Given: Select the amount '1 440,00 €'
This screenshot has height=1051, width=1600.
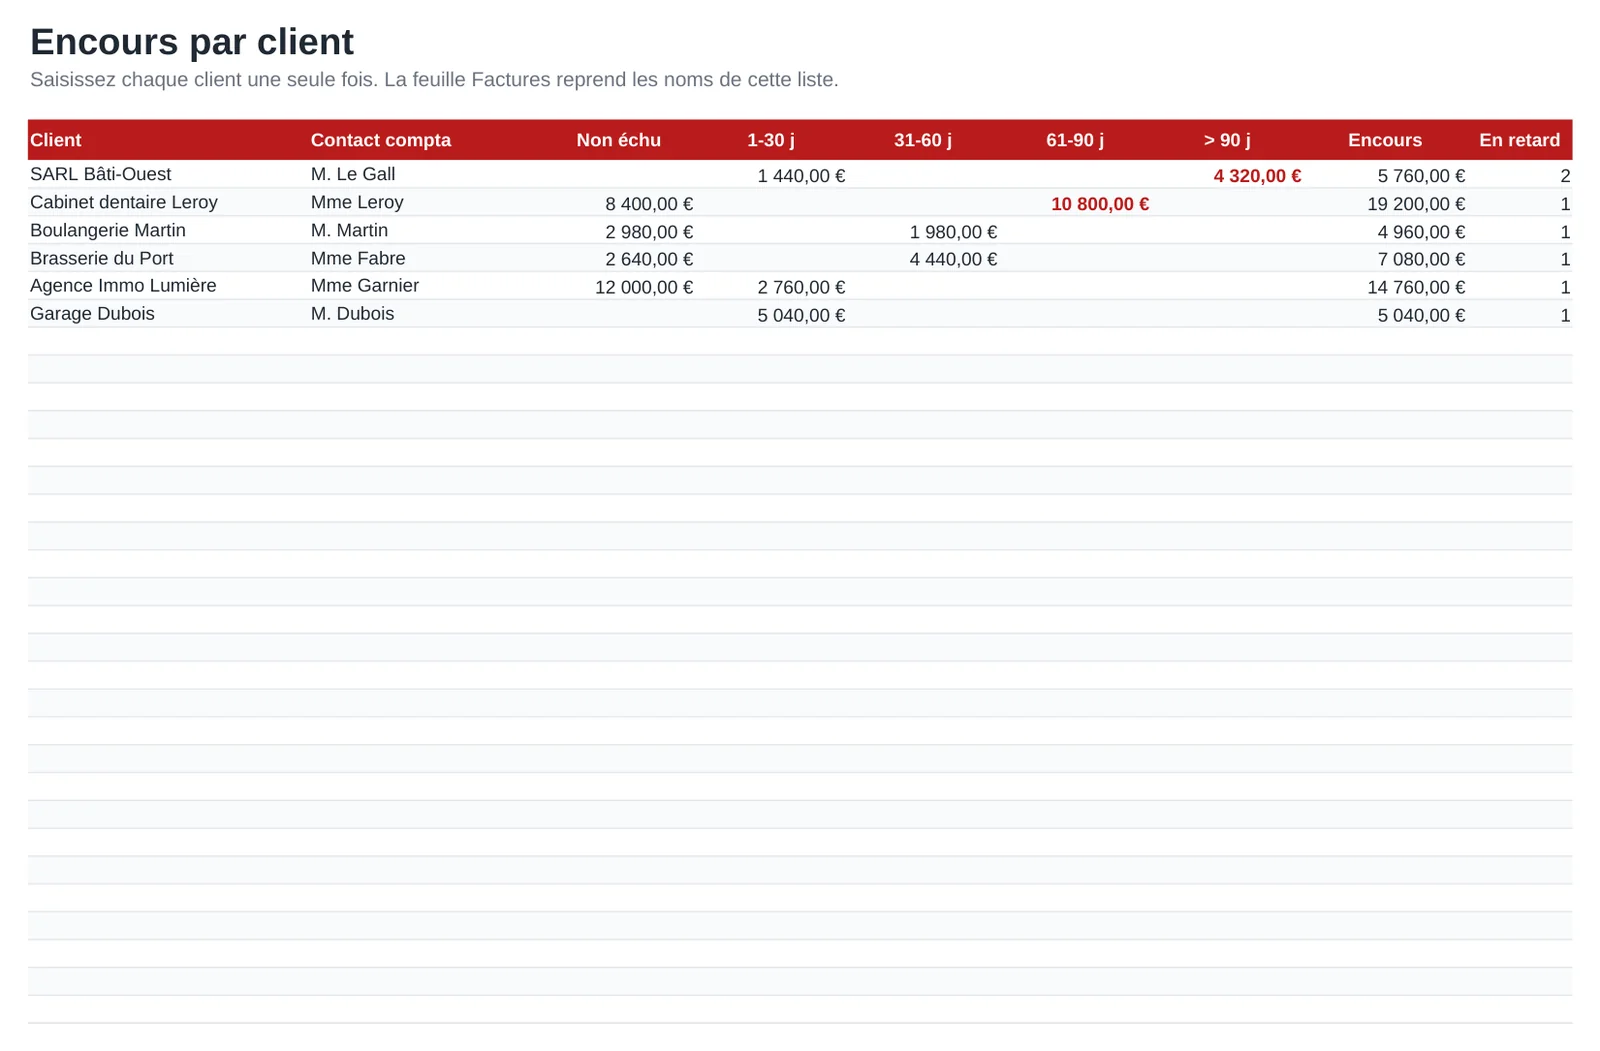Looking at the screenshot, I should (801, 176).
